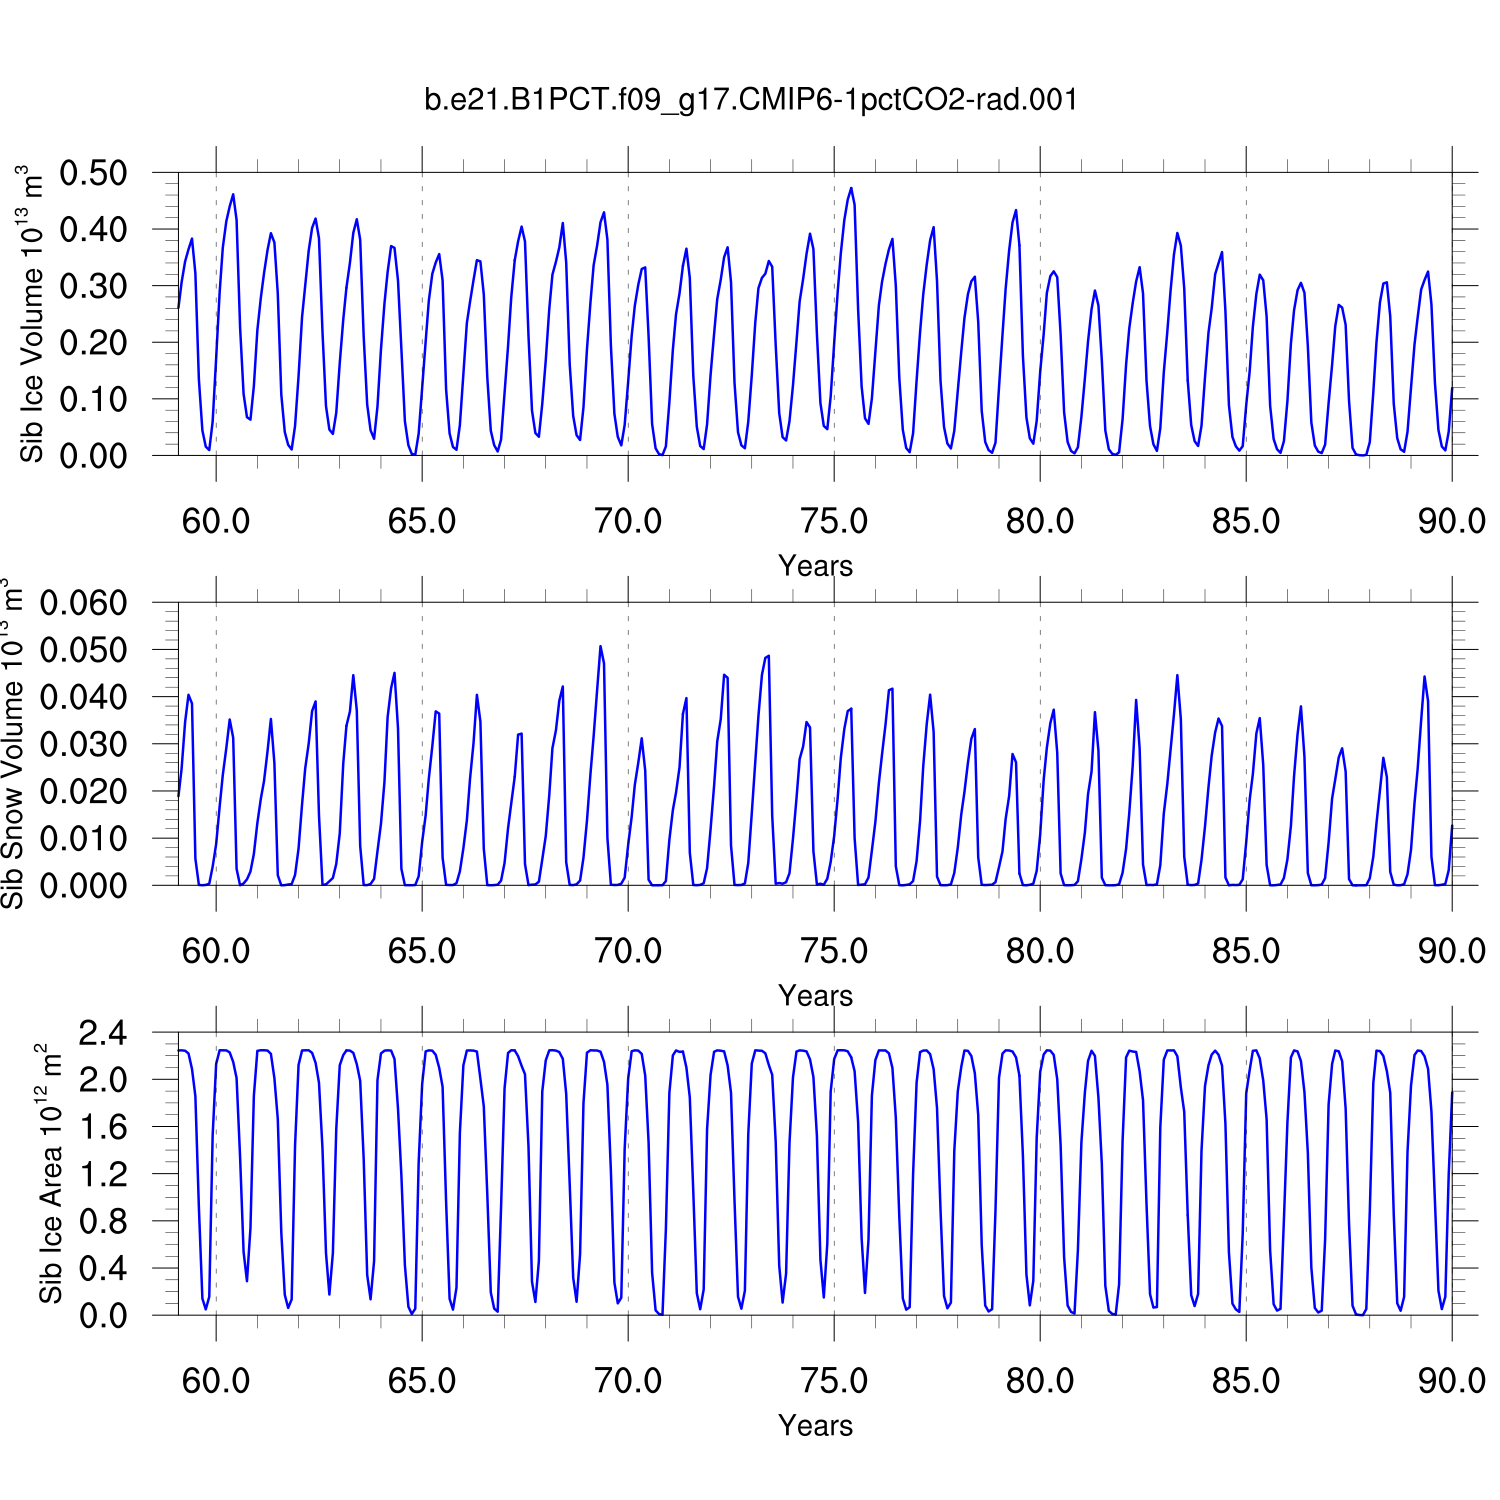Click the Sib Ice Area y-axis label

[50, 1174]
